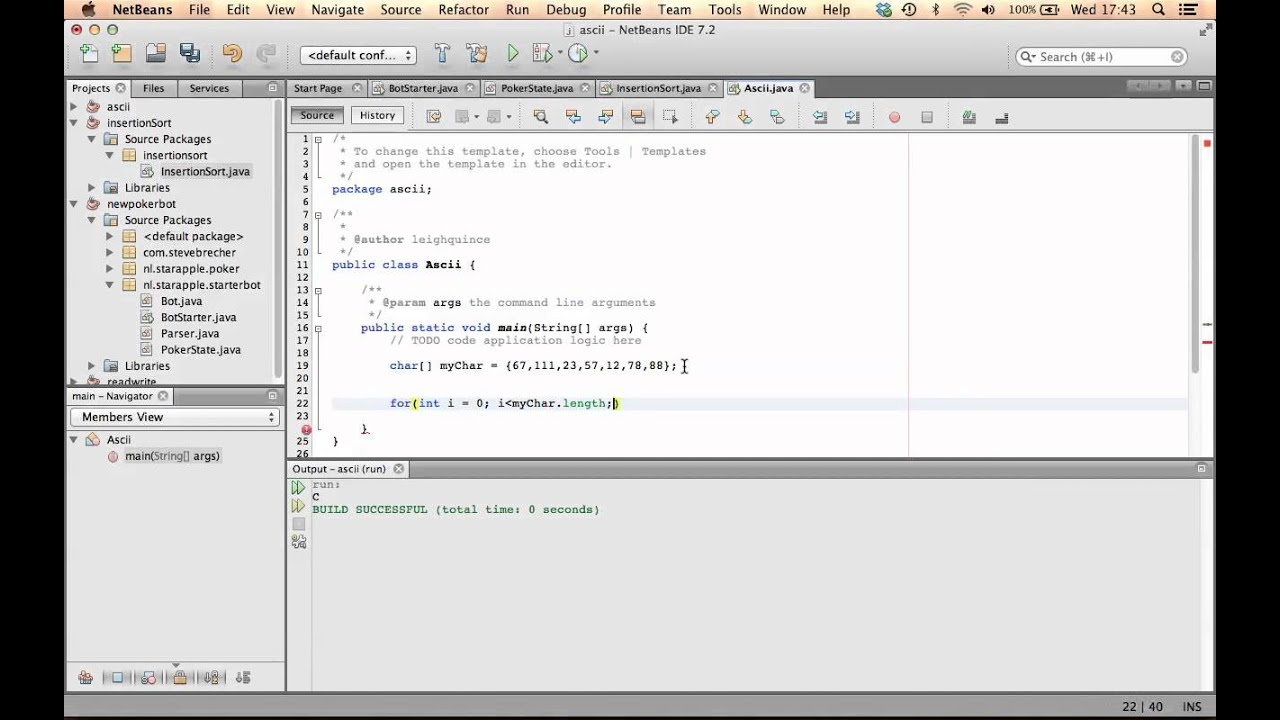Collapse the insertionSort project node
Screen dimensions: 1280x720
click(x=74, y=123)
